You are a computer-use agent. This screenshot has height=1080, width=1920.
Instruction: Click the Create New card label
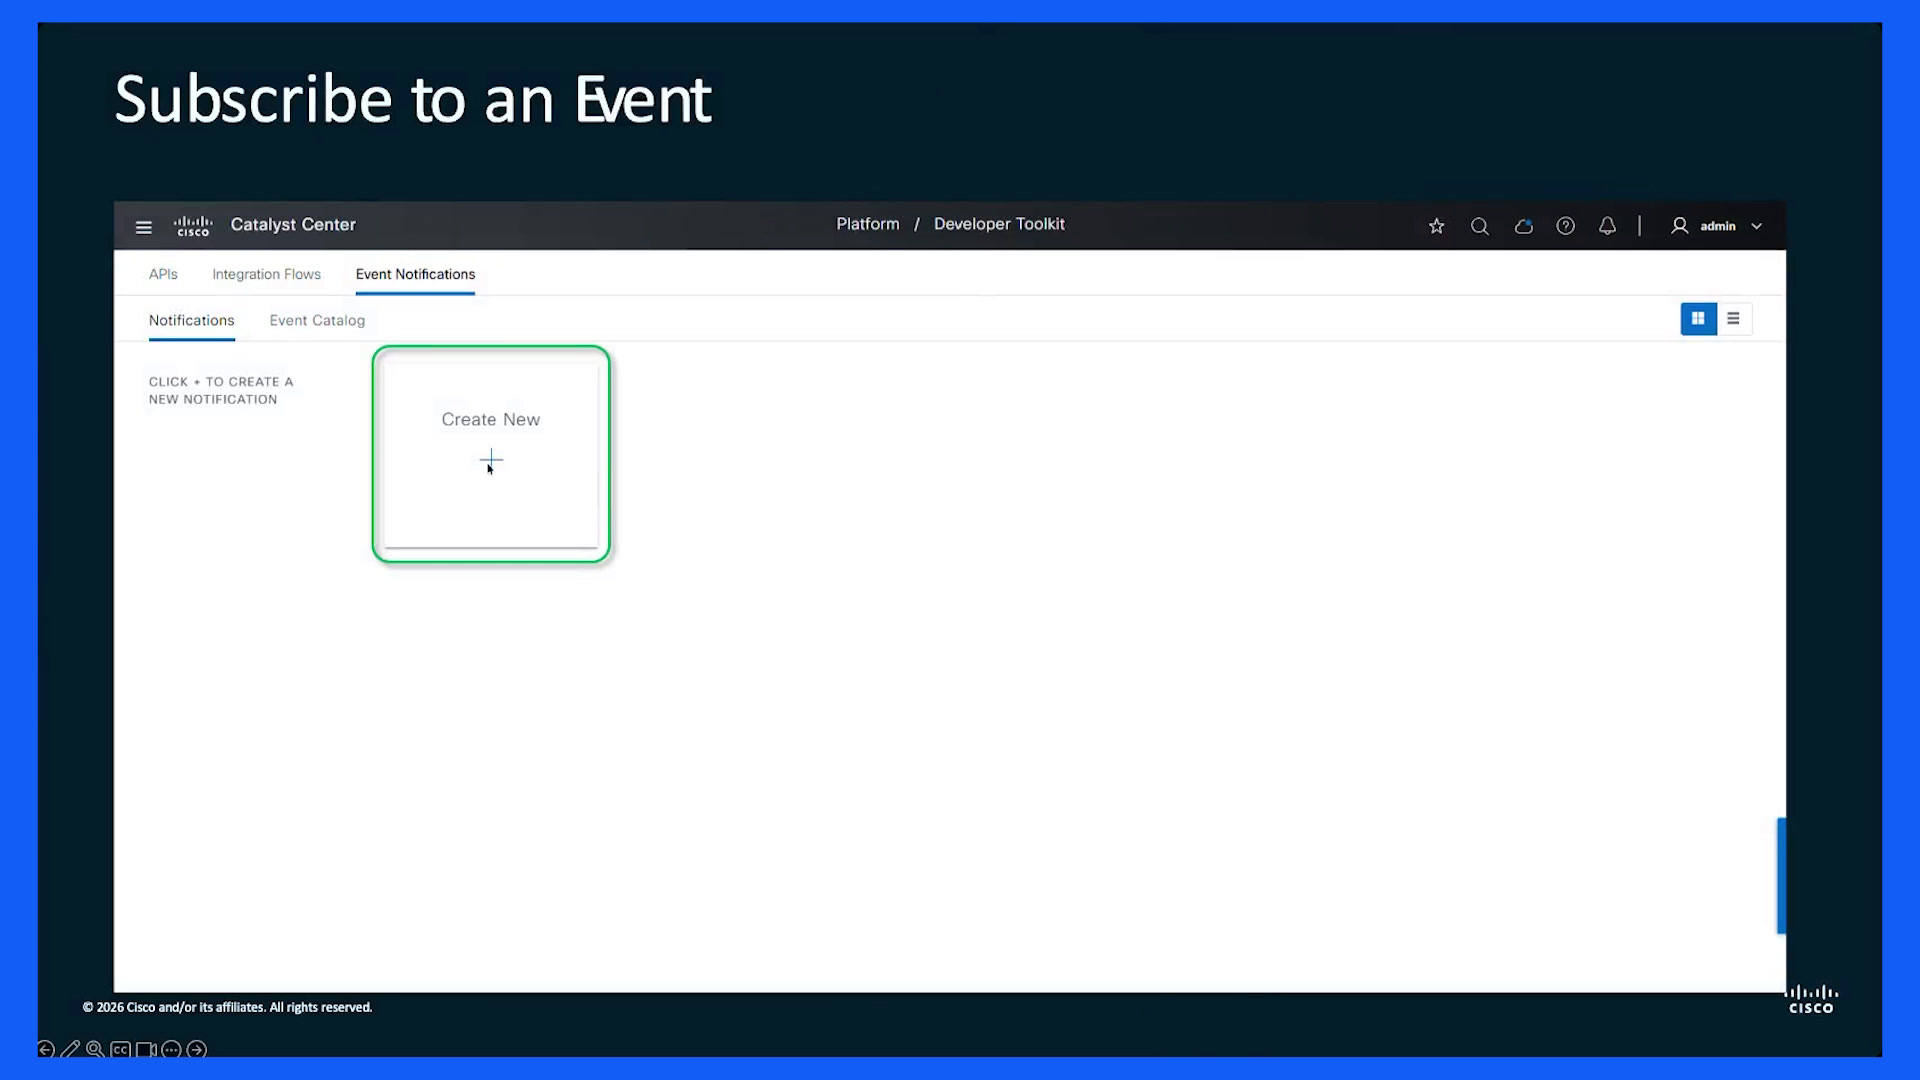(491, 420)
